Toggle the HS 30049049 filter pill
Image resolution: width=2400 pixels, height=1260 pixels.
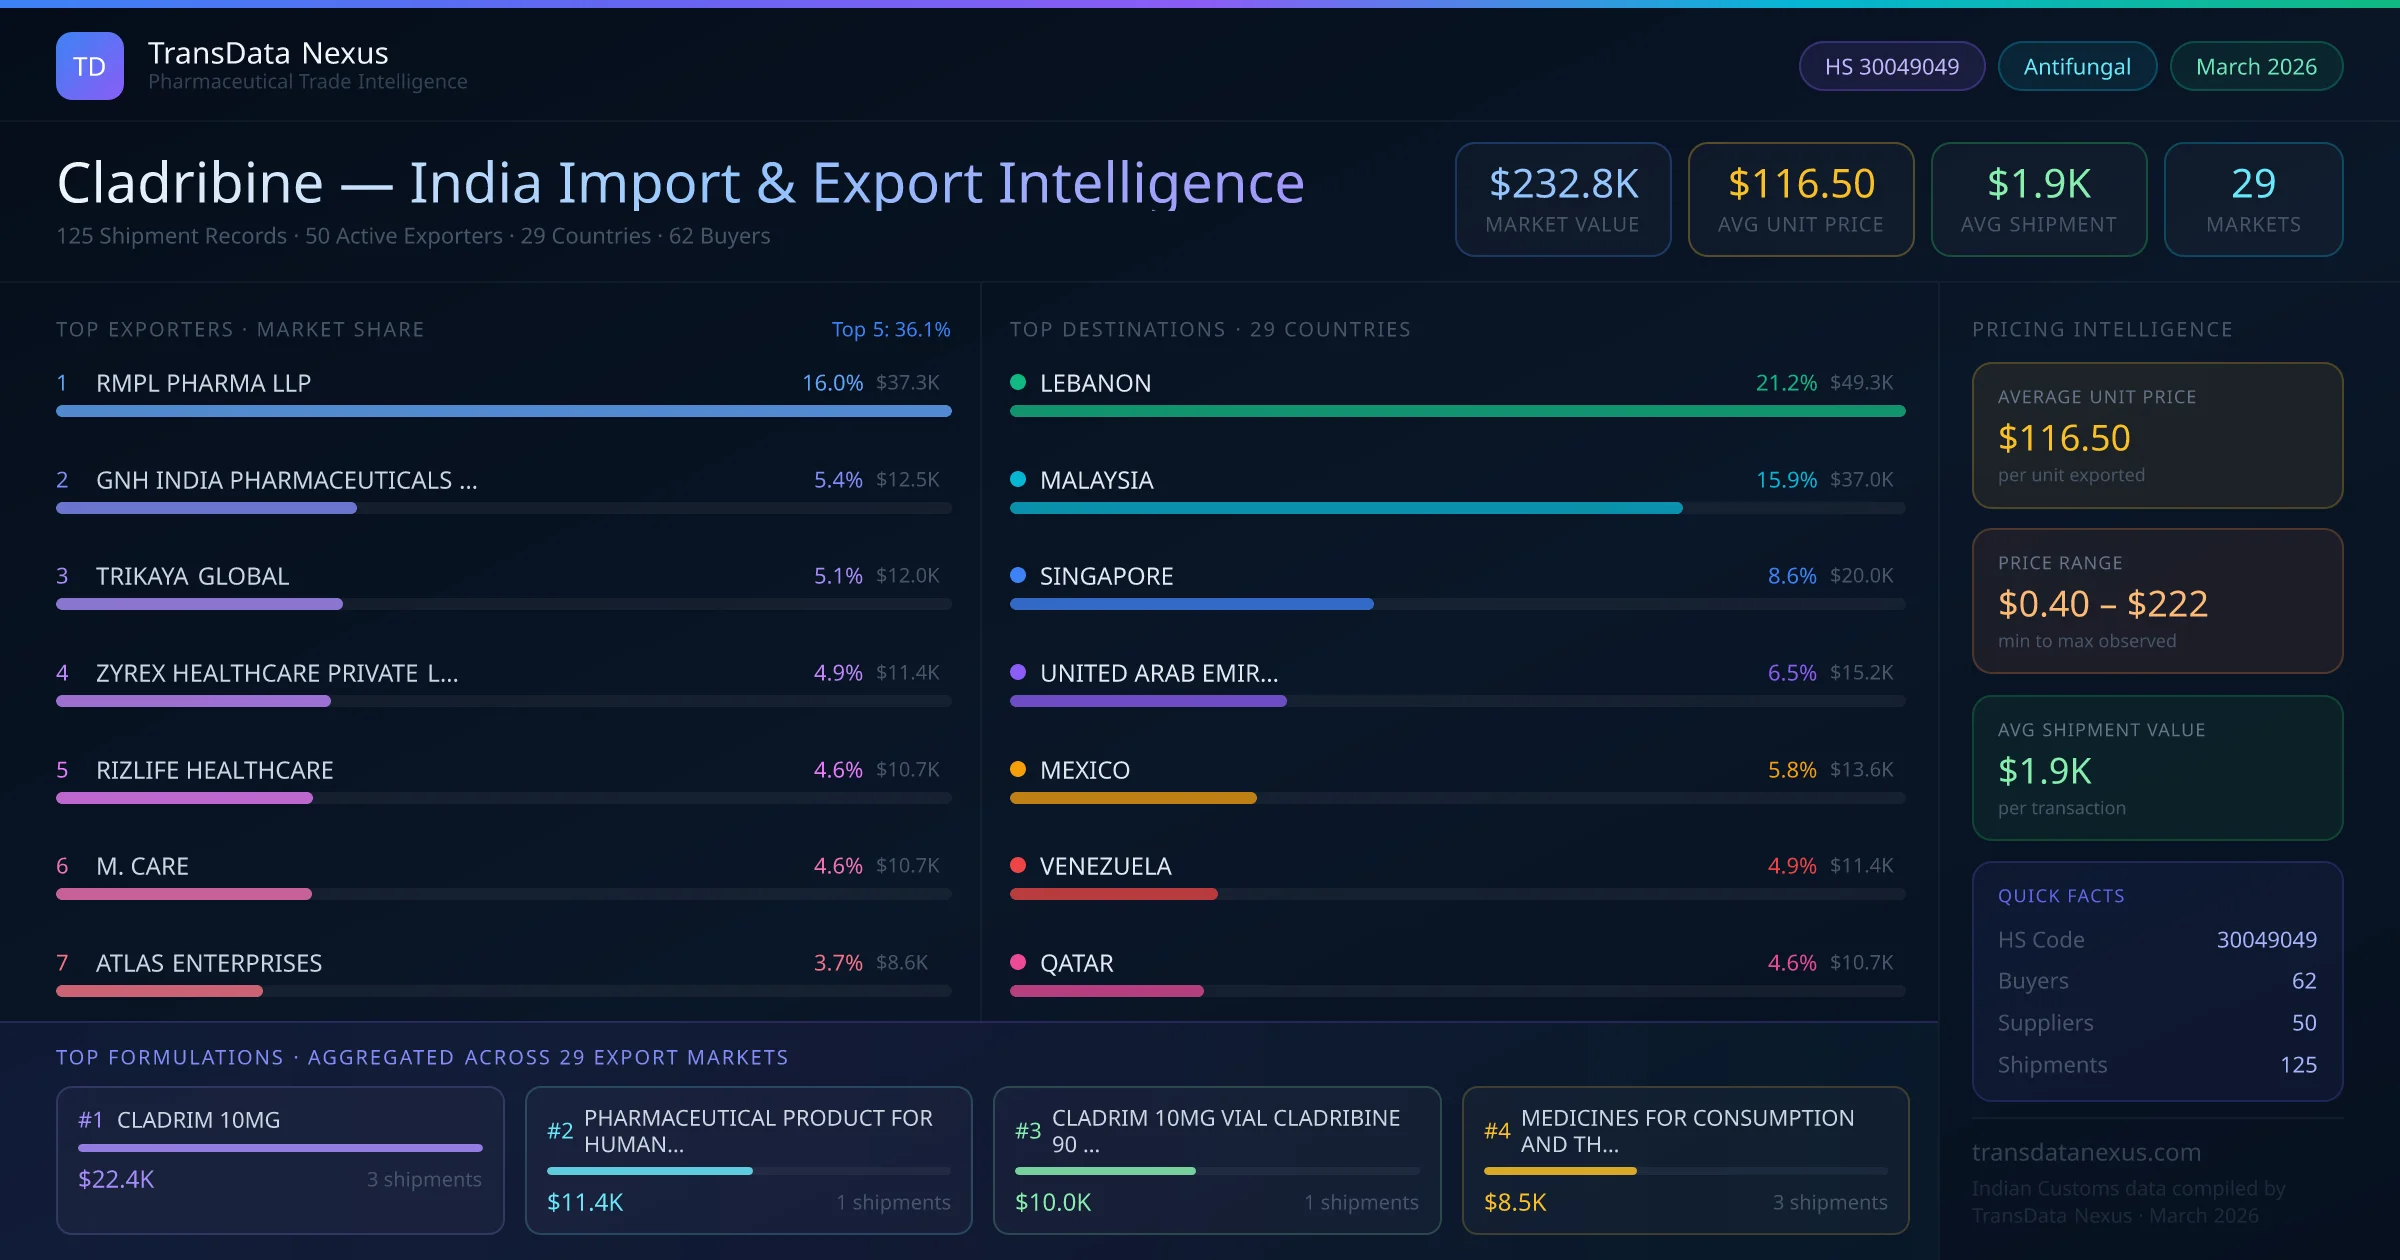point(1890,65)
